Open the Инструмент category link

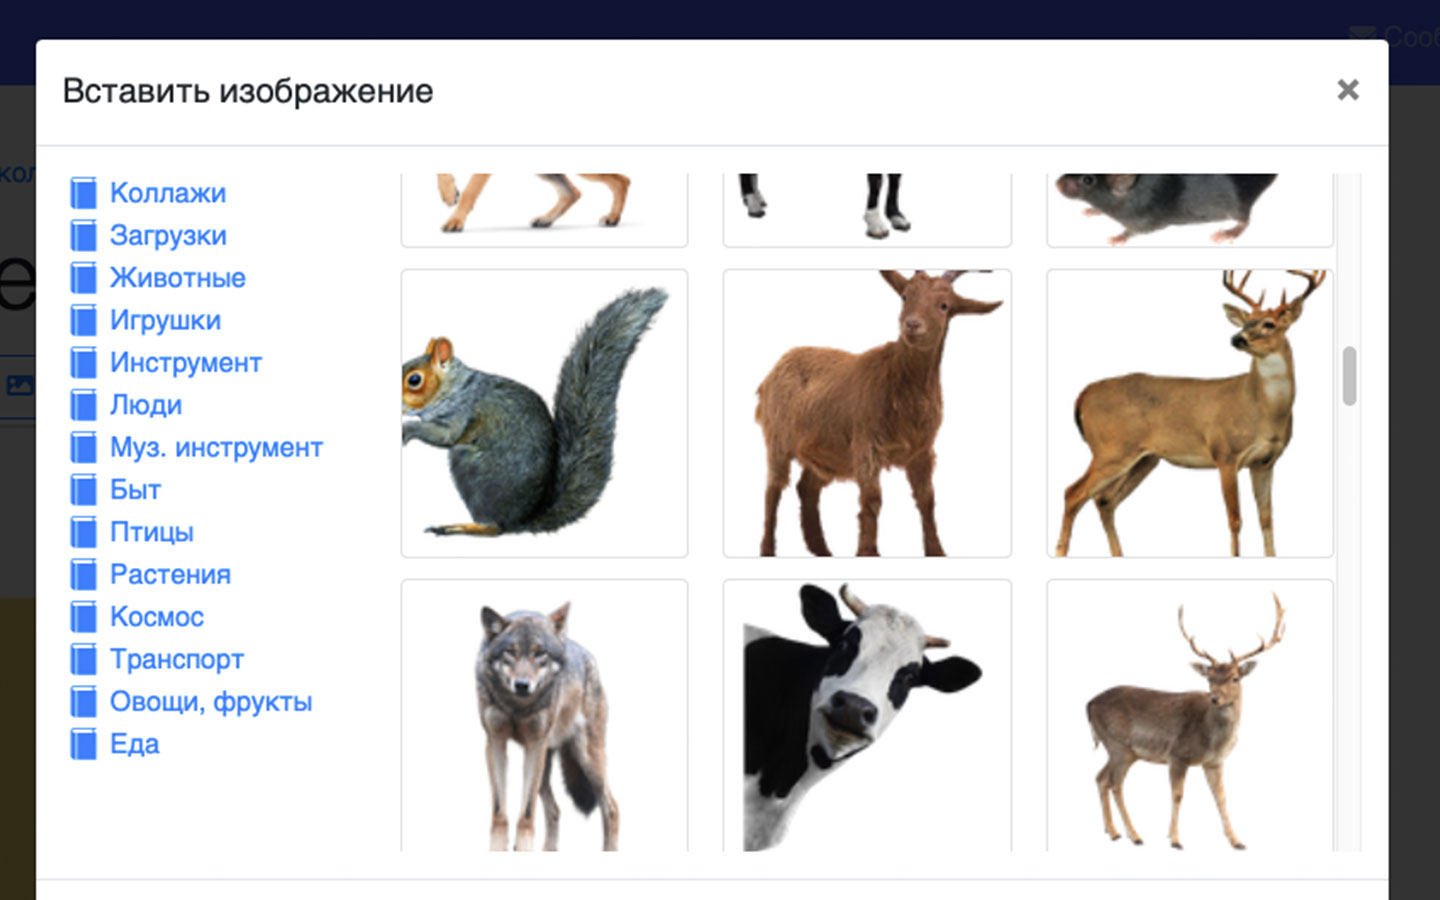pos(186,362)
